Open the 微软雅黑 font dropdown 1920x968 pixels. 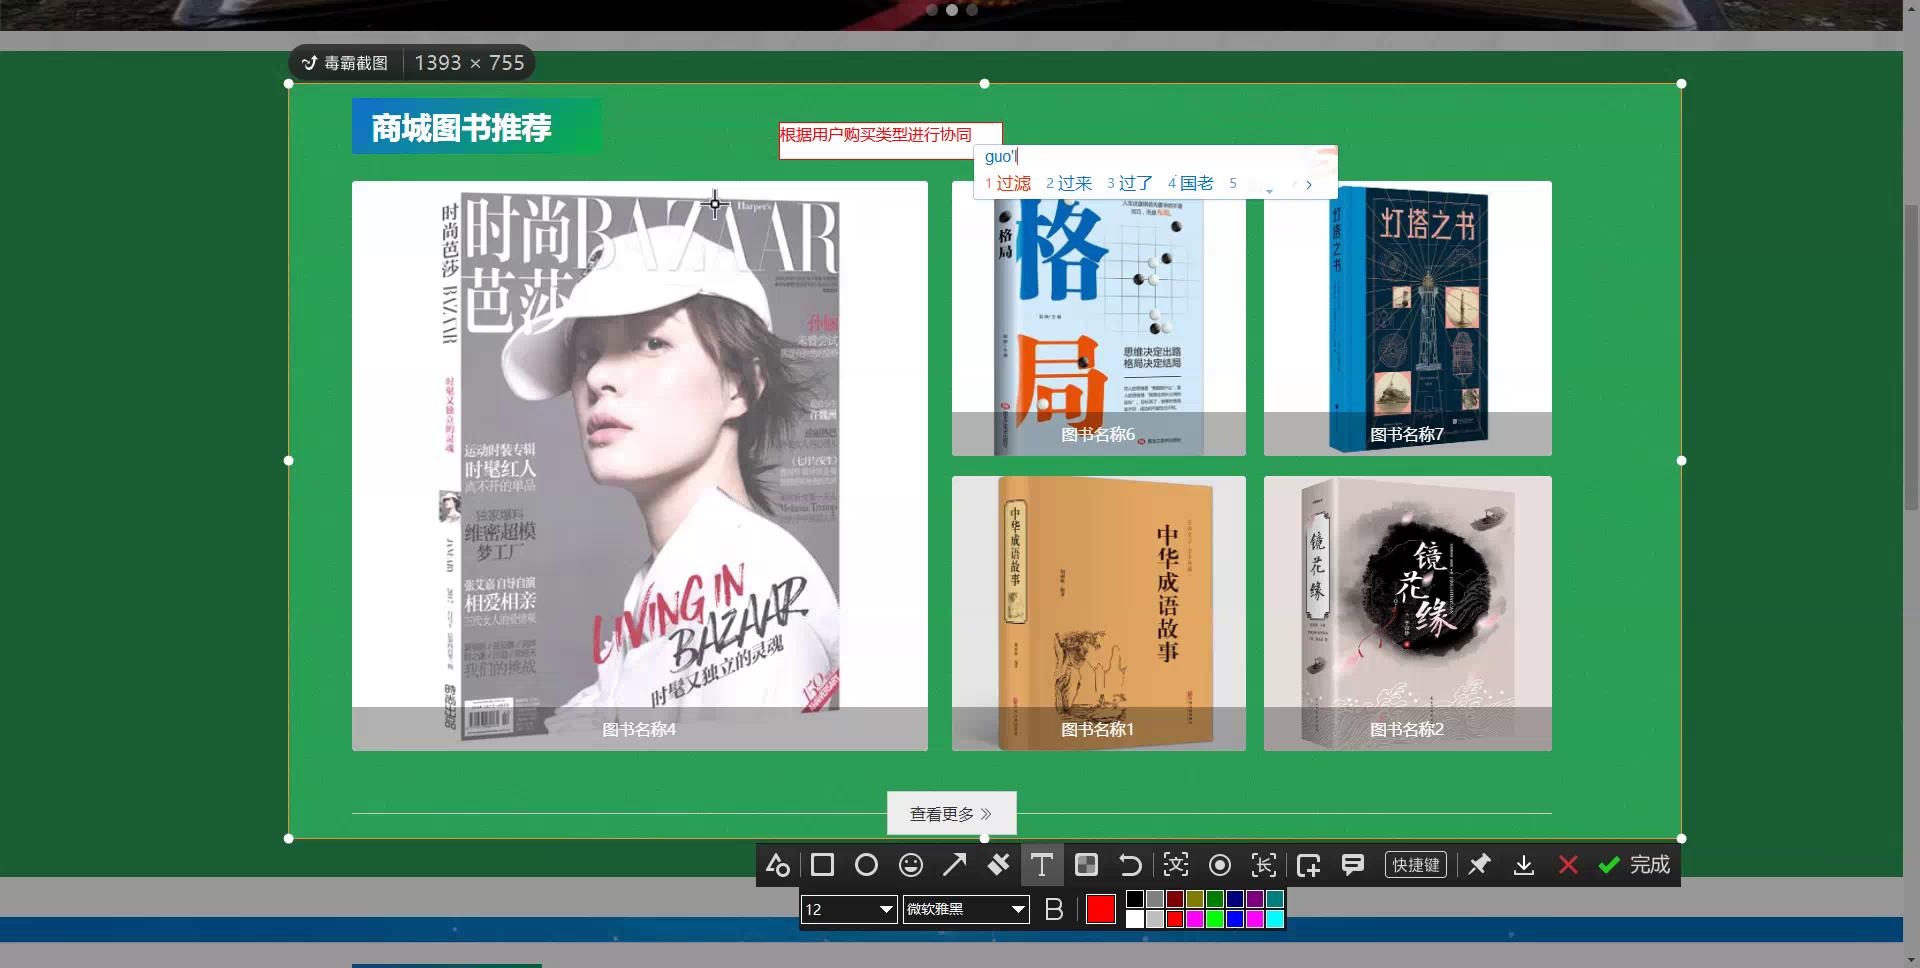(966, 909)
